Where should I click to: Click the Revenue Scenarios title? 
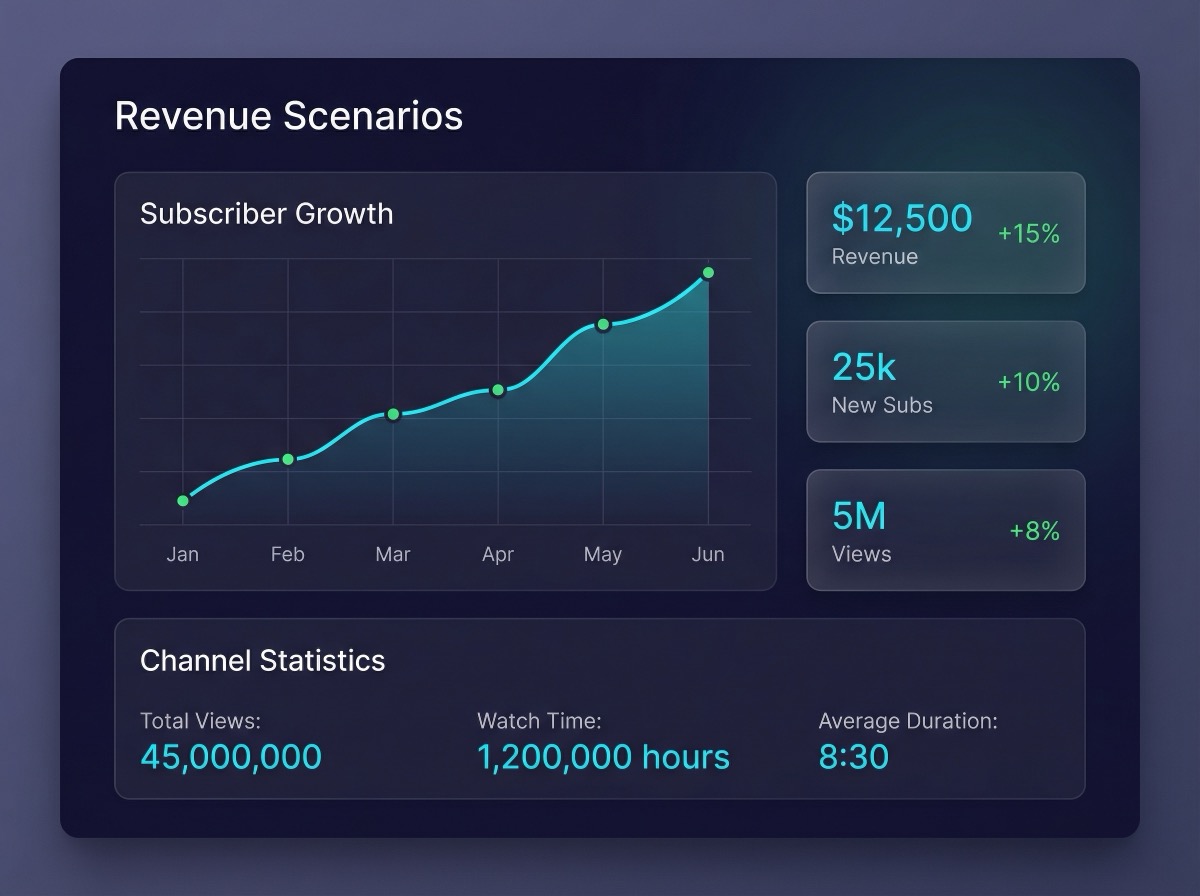tap(289, 116)
